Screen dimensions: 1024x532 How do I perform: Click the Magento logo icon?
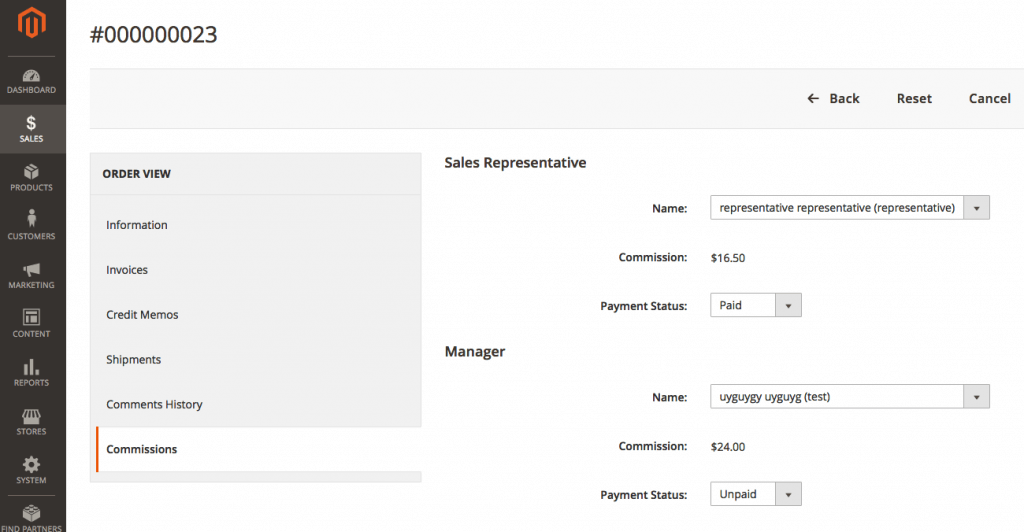coord(32,22)
